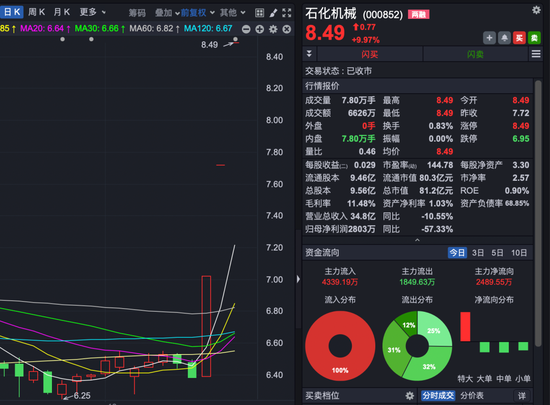
Task: Click the right panel vertical scrollbar
Action: (538, 214)
